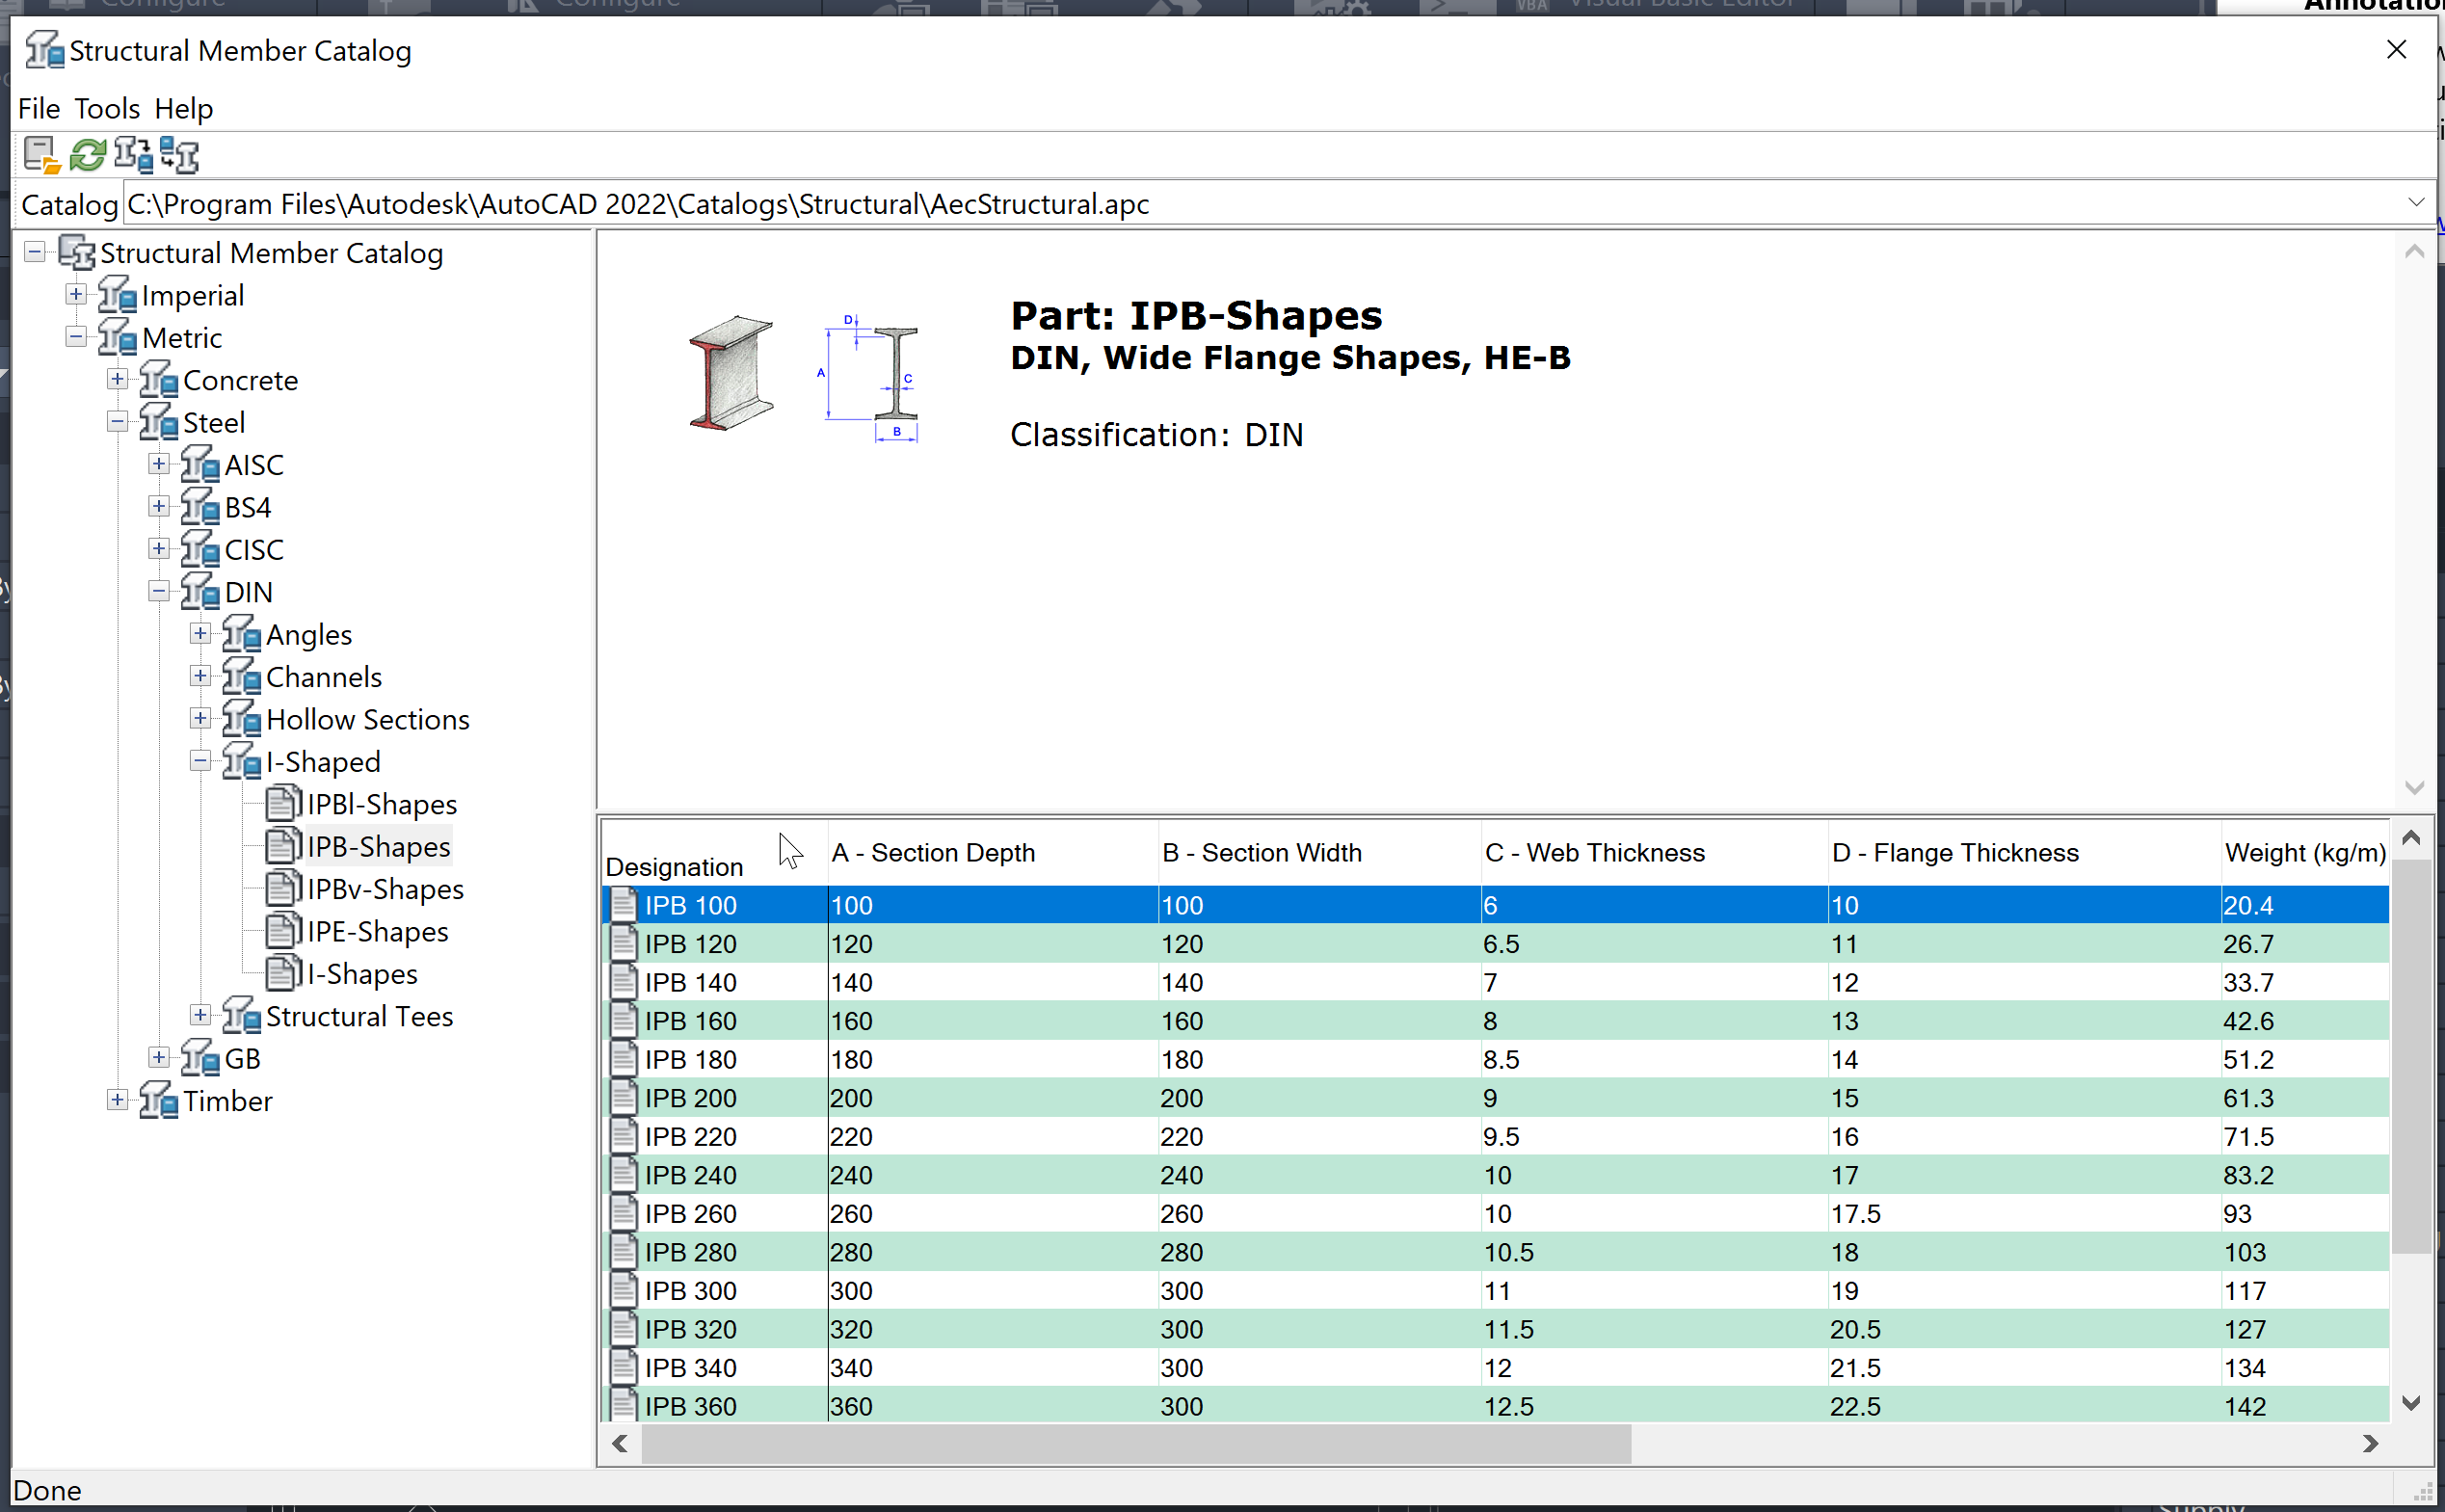This screenshot has height=1512, width=2445.
Task: Open the Tools menu
Action: tap(107, 108)
